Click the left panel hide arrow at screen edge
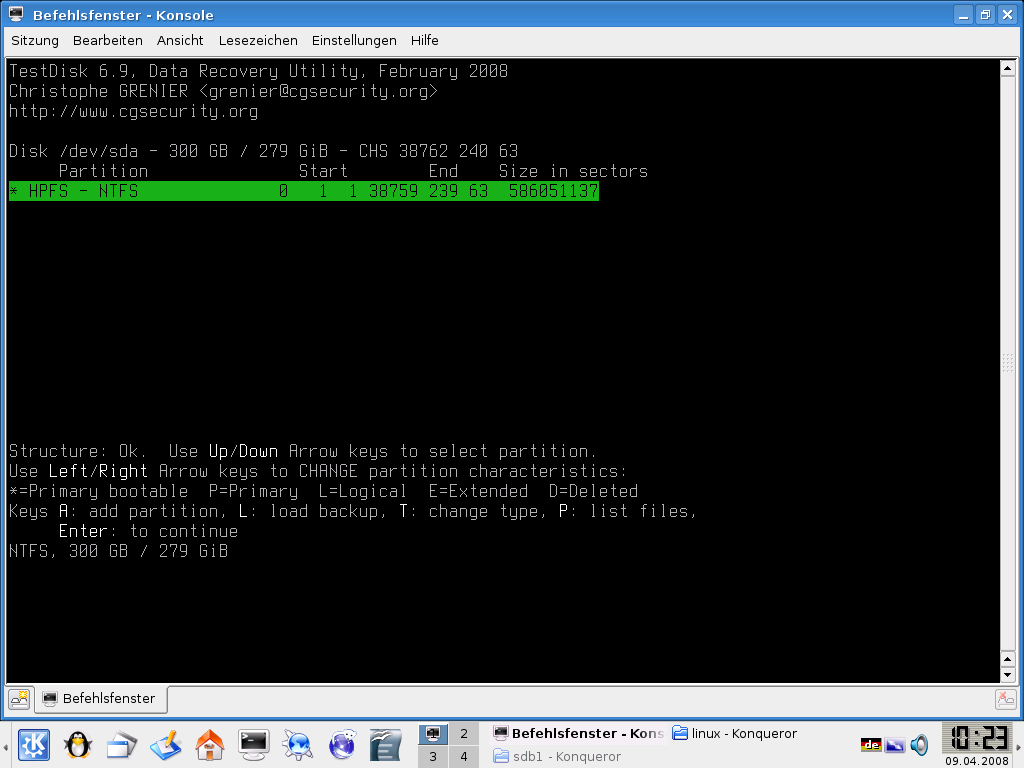The height and width of the screenshot is (768, 1024). (5, 745)
